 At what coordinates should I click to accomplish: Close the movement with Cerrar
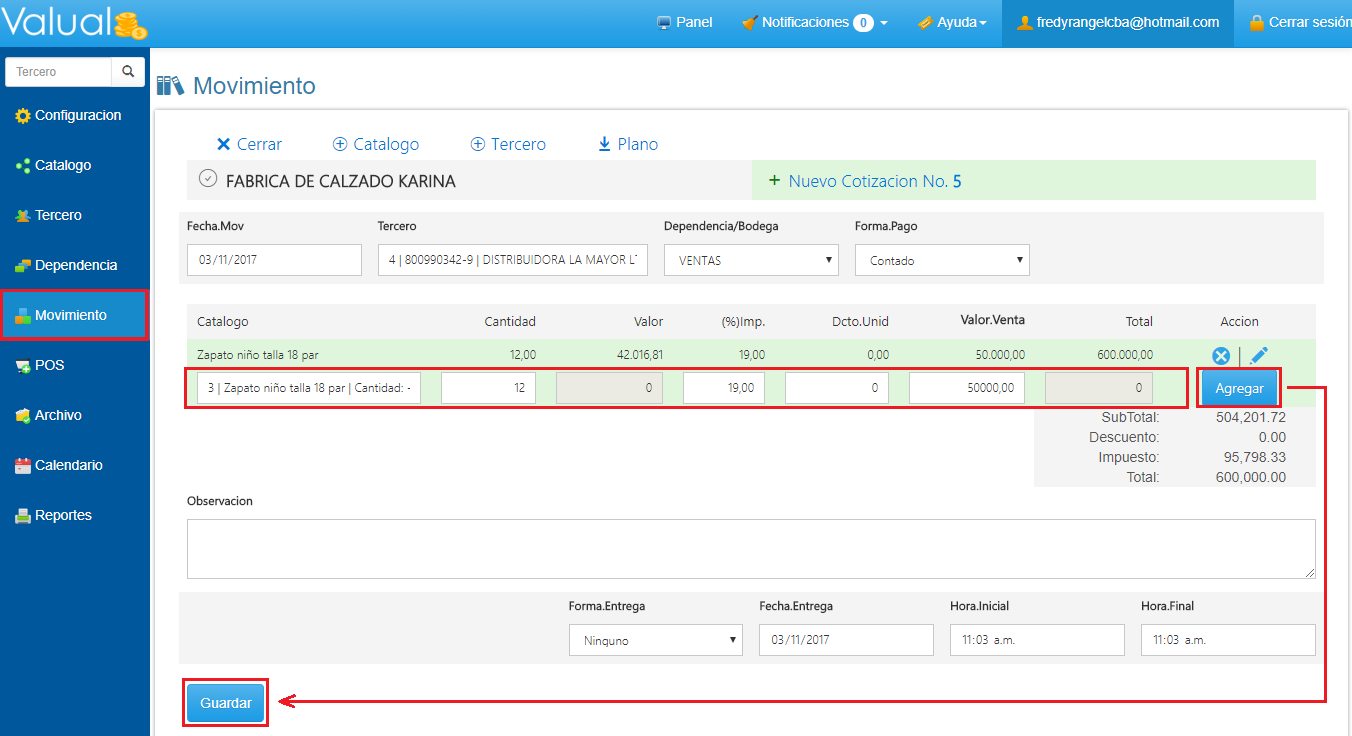pos(249,144)
